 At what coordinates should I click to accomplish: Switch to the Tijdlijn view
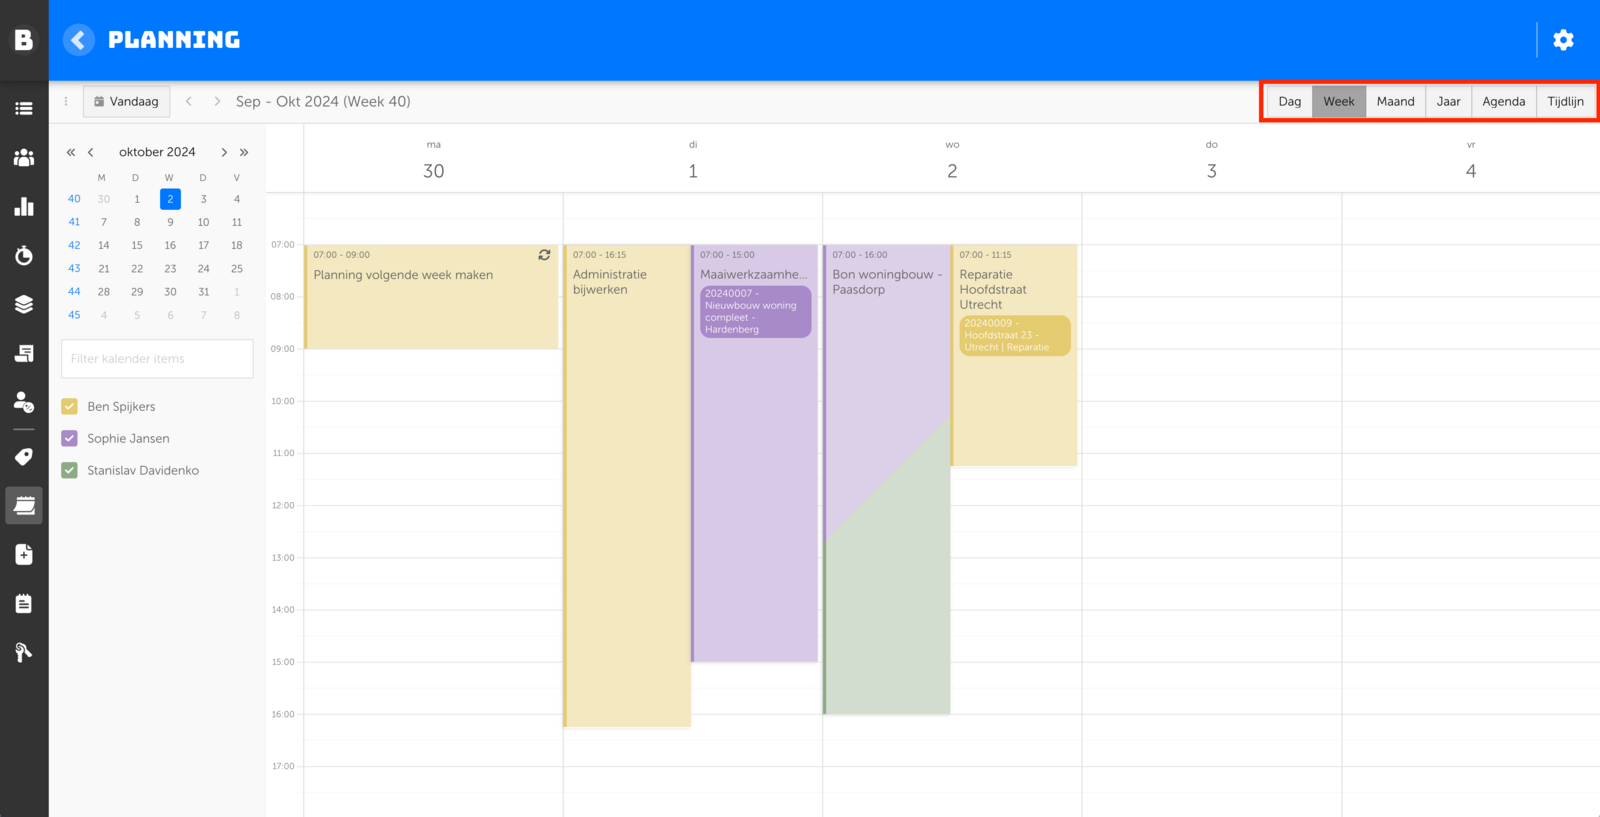click(1565, 101)
